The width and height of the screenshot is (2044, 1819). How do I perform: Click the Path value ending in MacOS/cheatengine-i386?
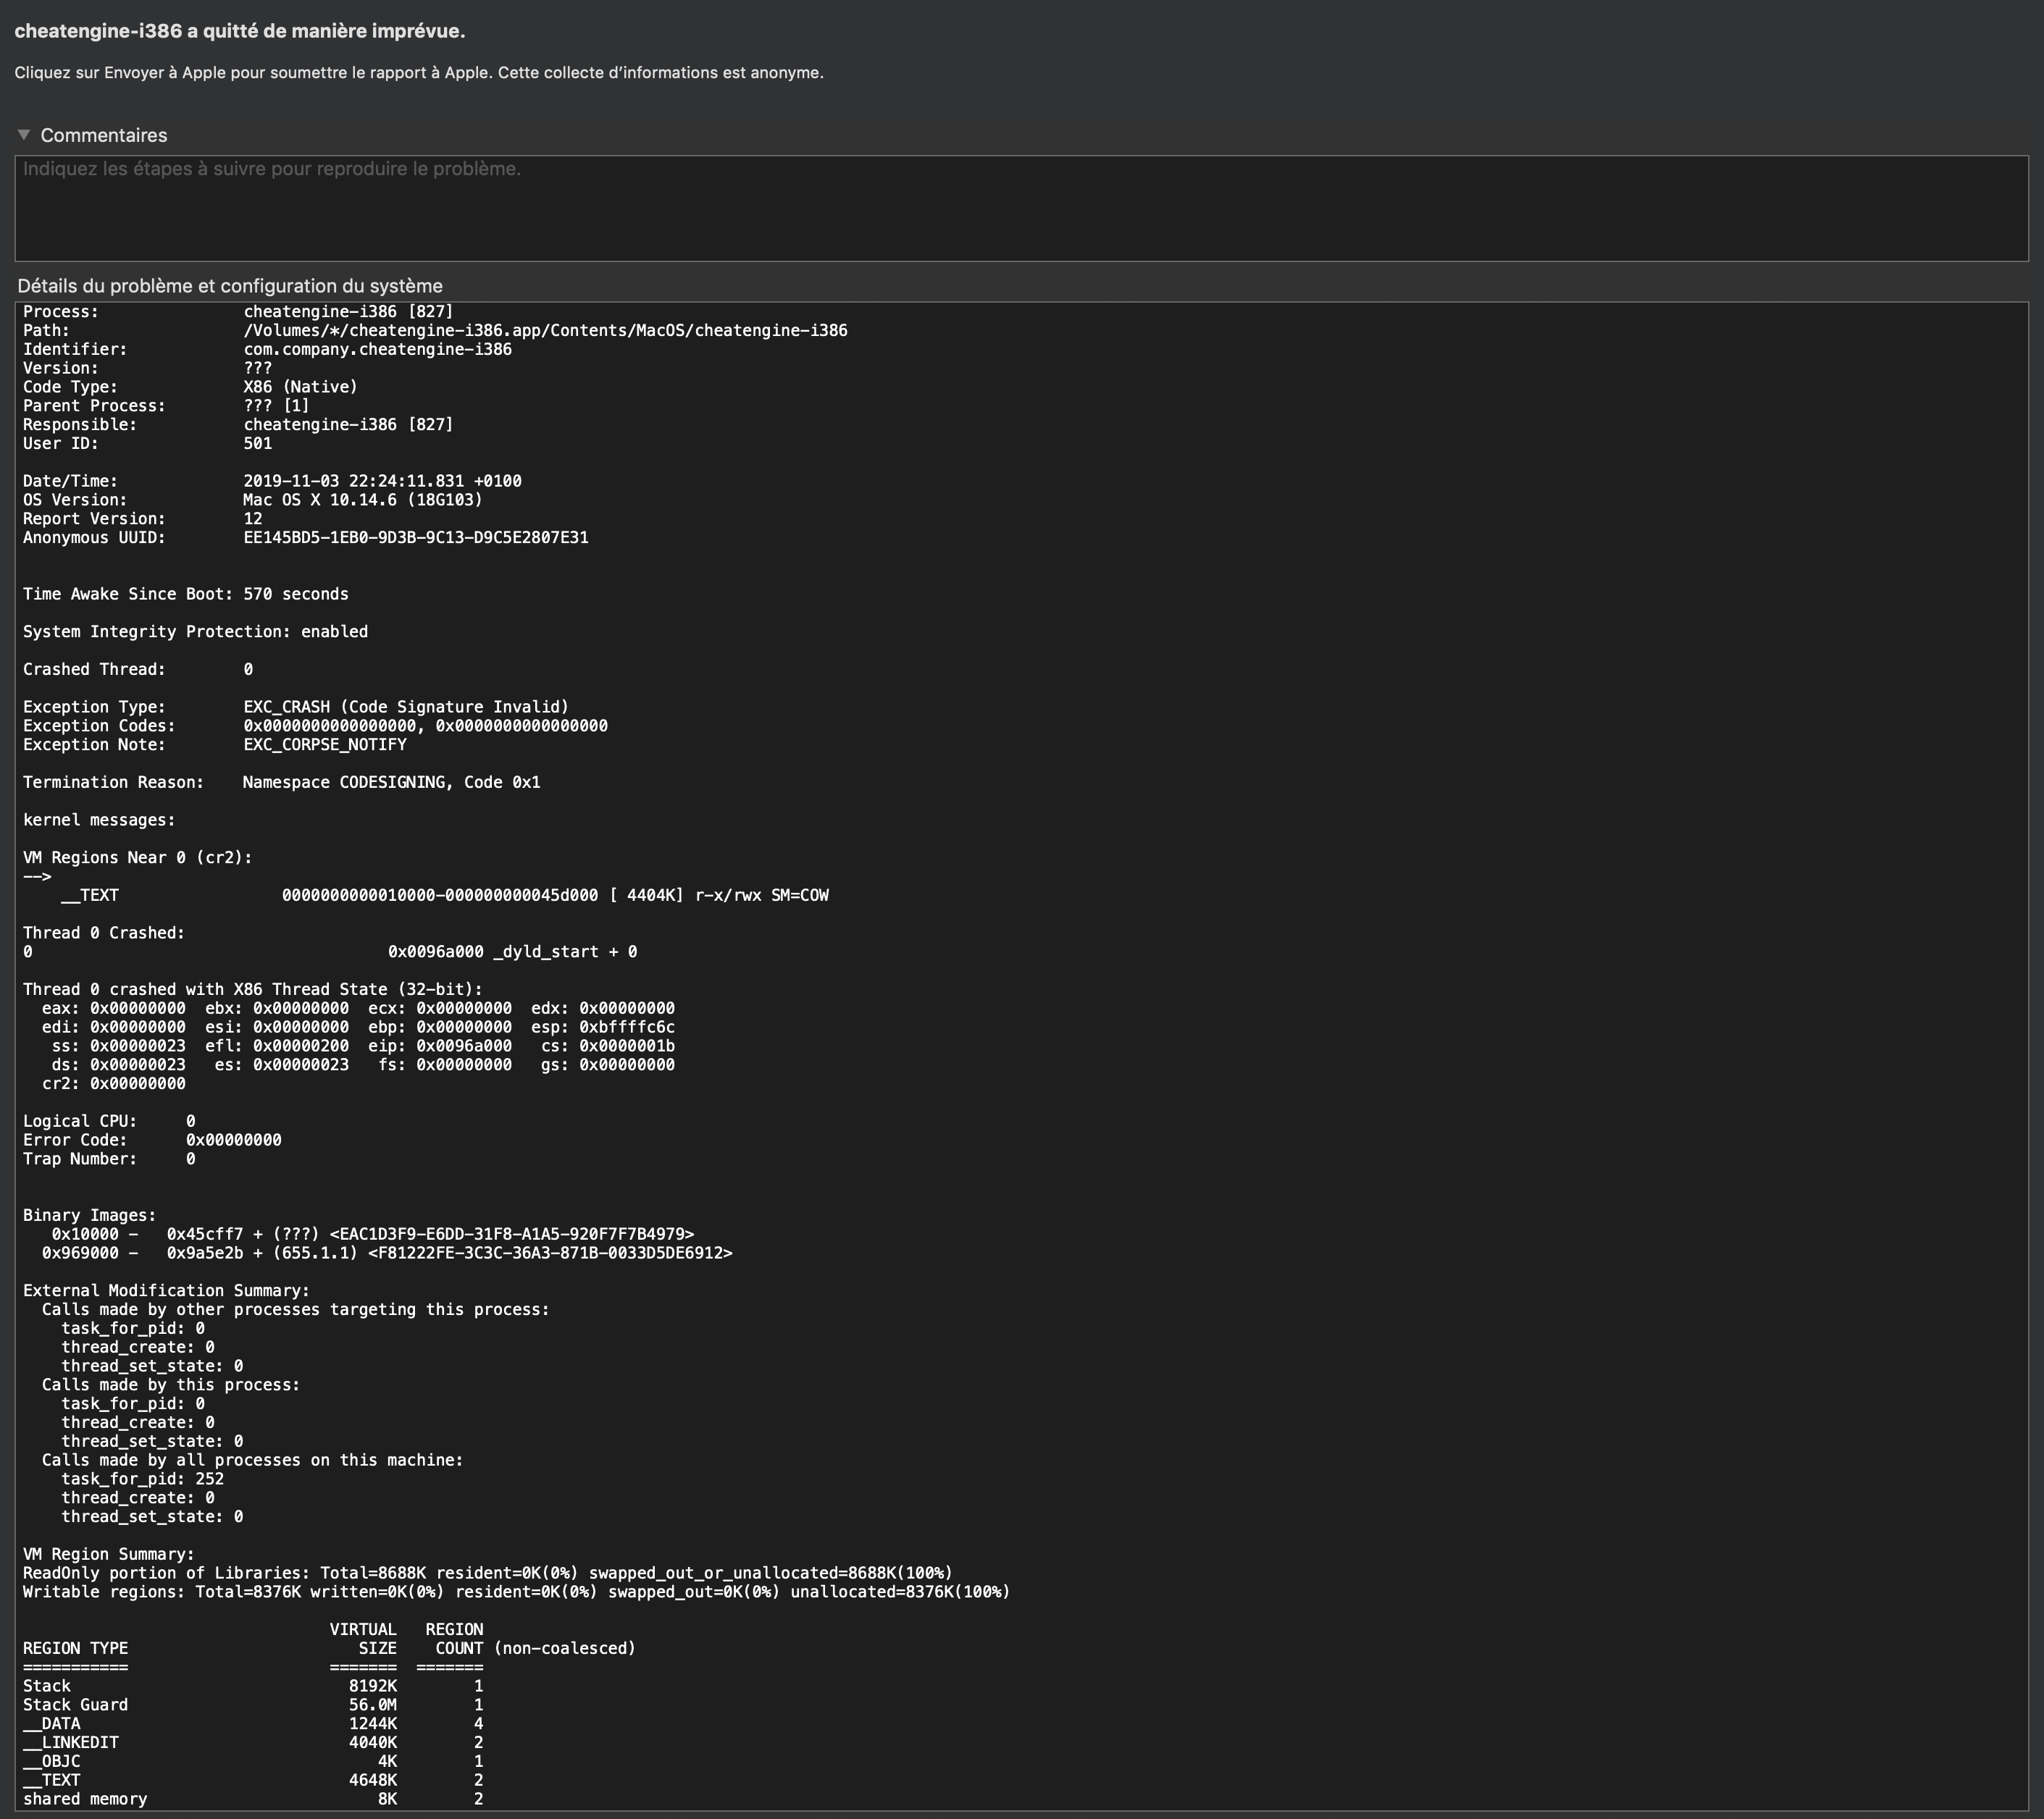[x=545, y=330]
